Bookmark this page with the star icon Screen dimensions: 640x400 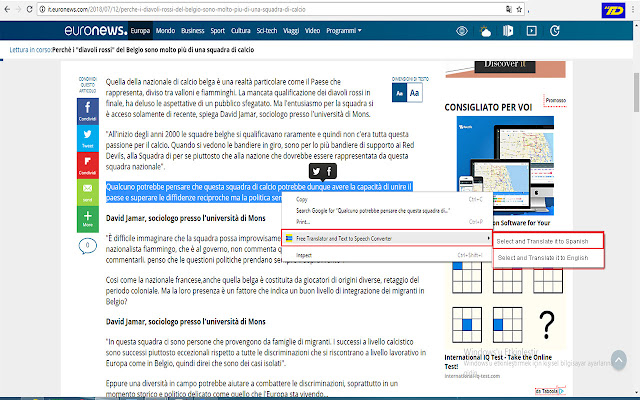point(519,9)
